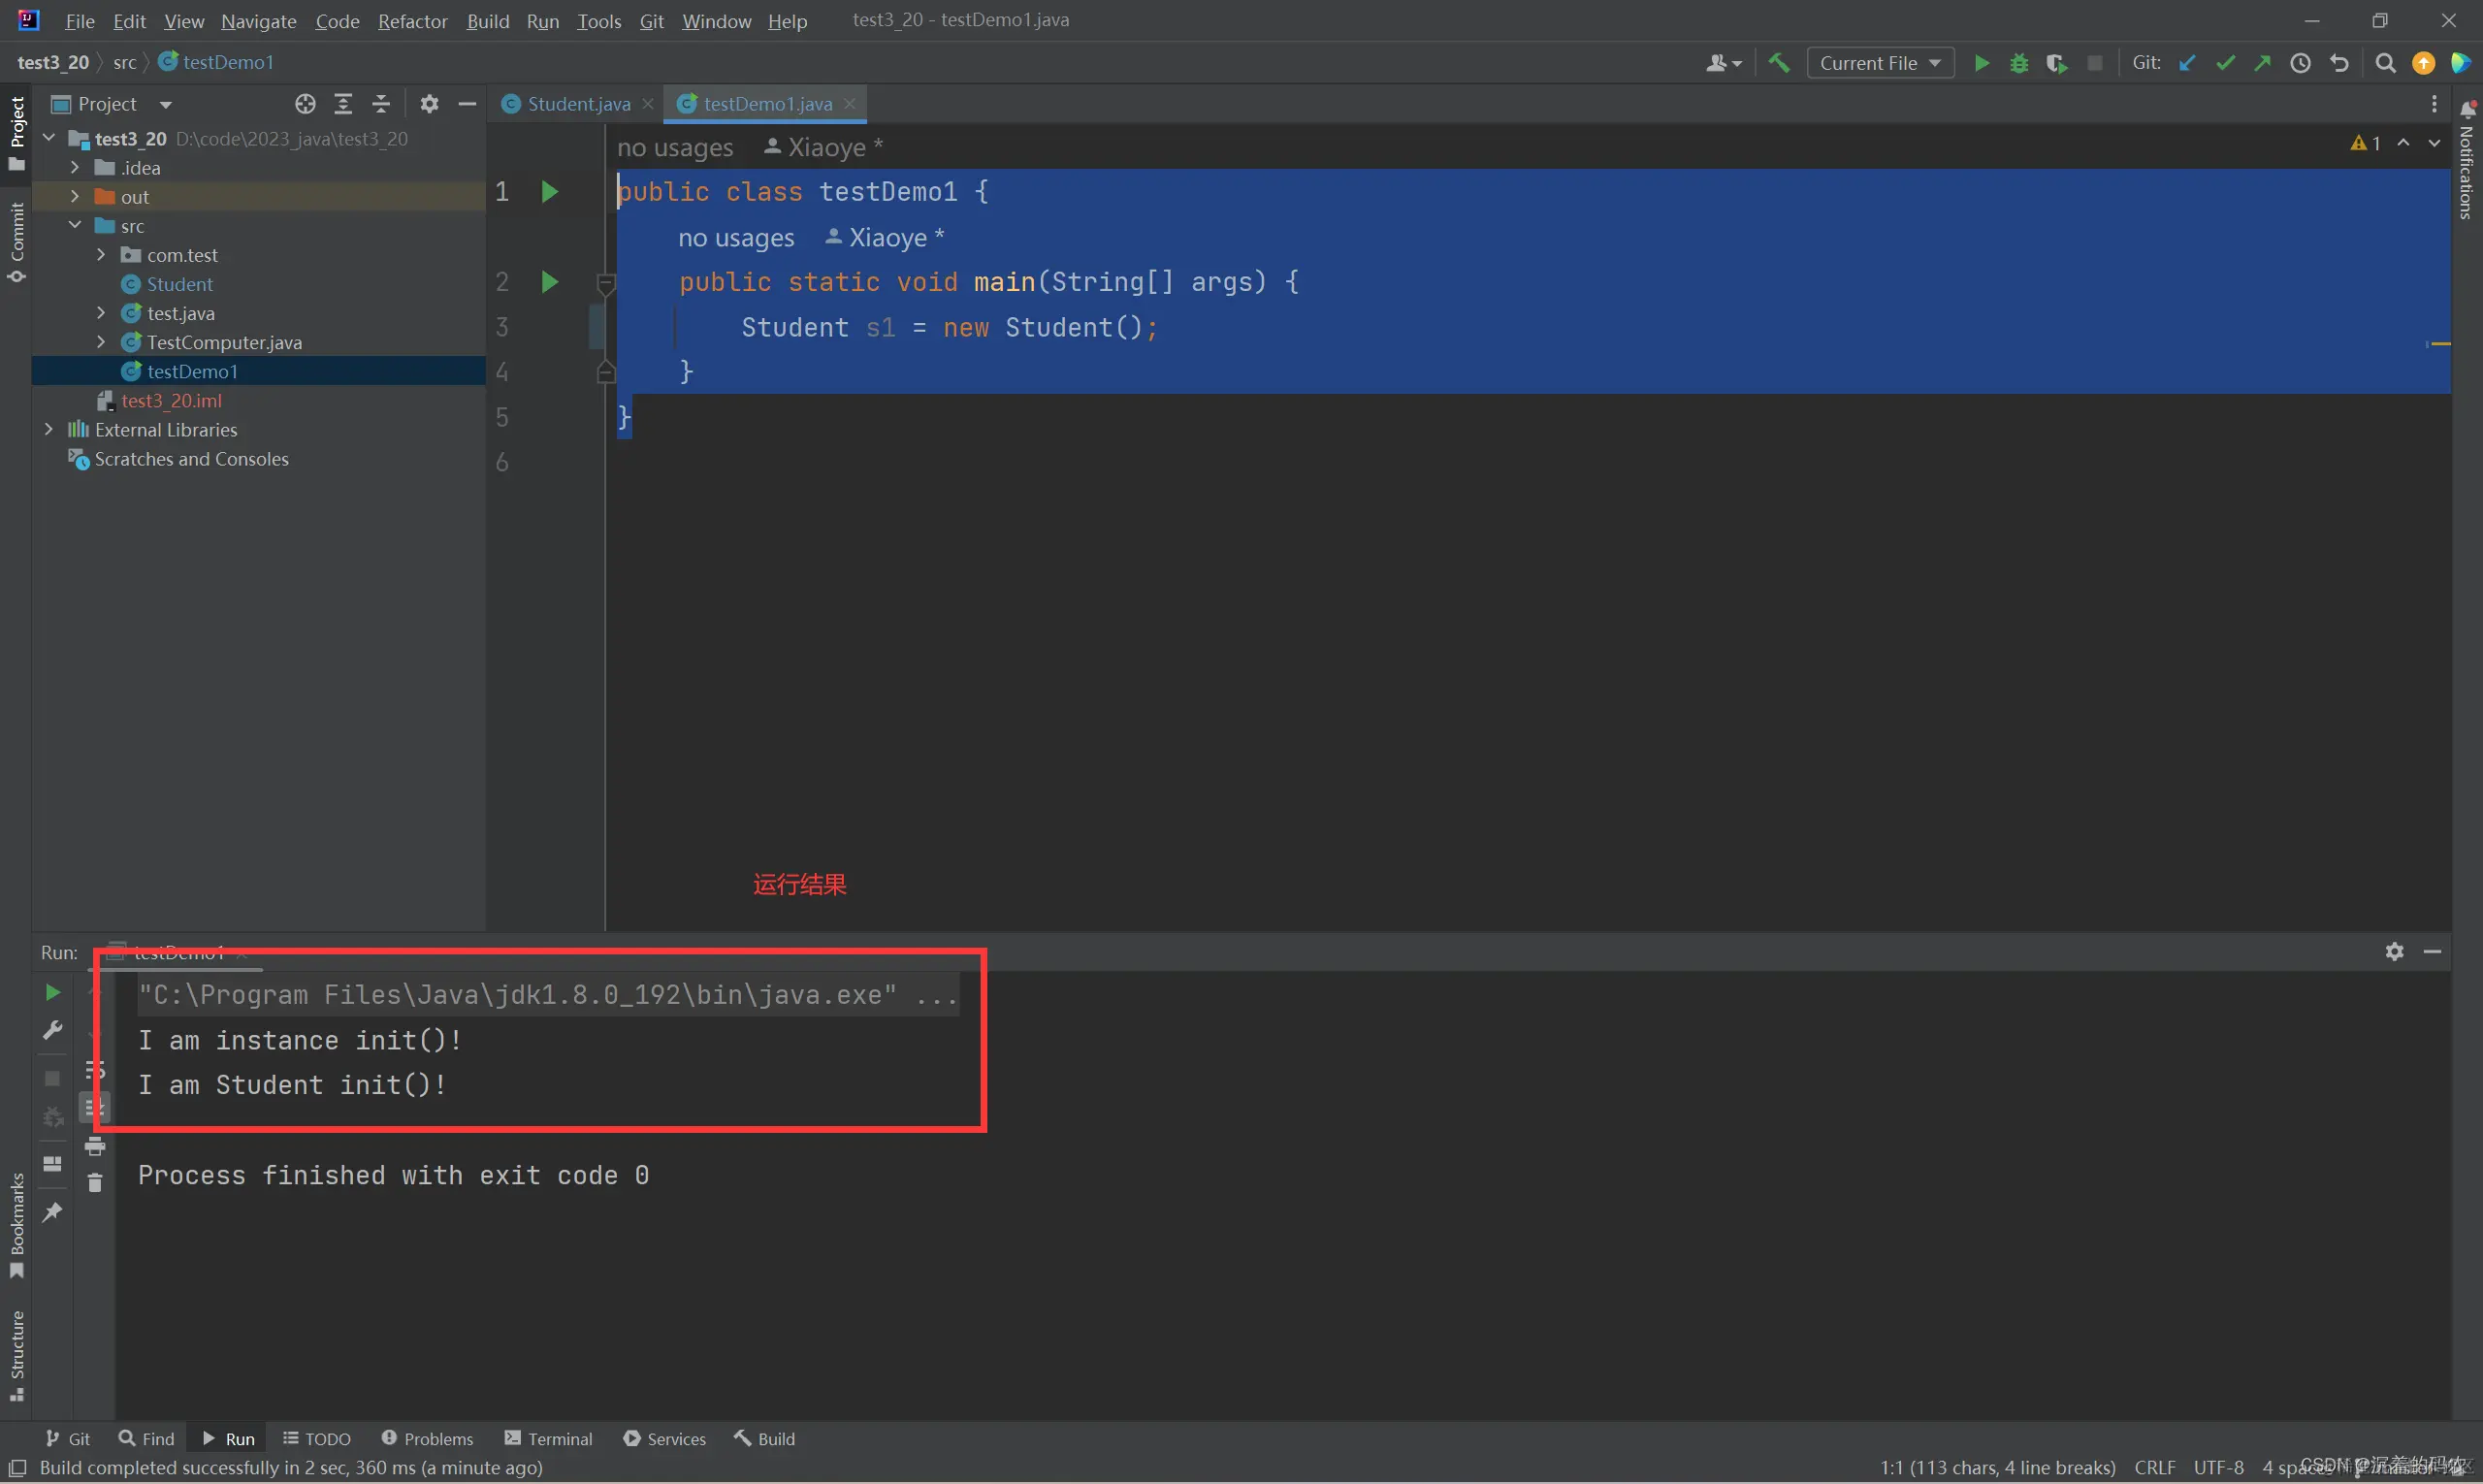Expand the External Libraries tree node
Image resolution: width=2483 pixels, height=1484 pixels.
48,429
